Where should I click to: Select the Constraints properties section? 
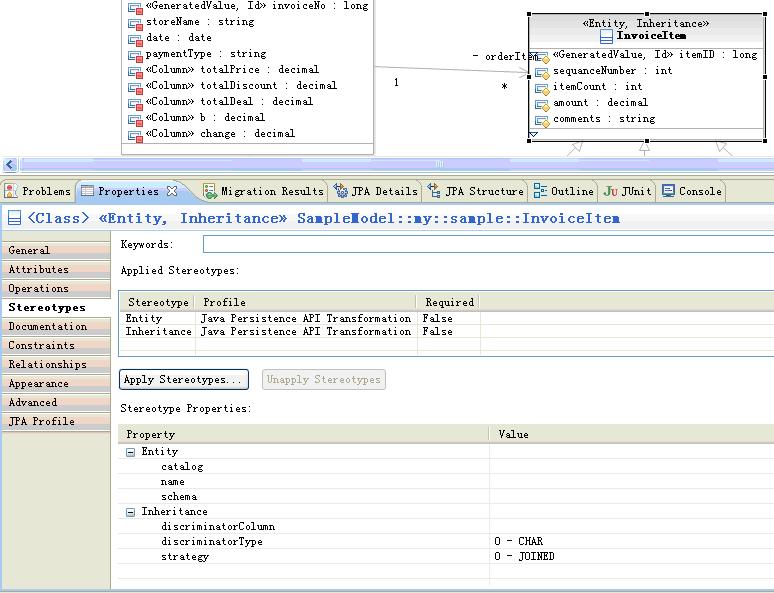[56, 345]
